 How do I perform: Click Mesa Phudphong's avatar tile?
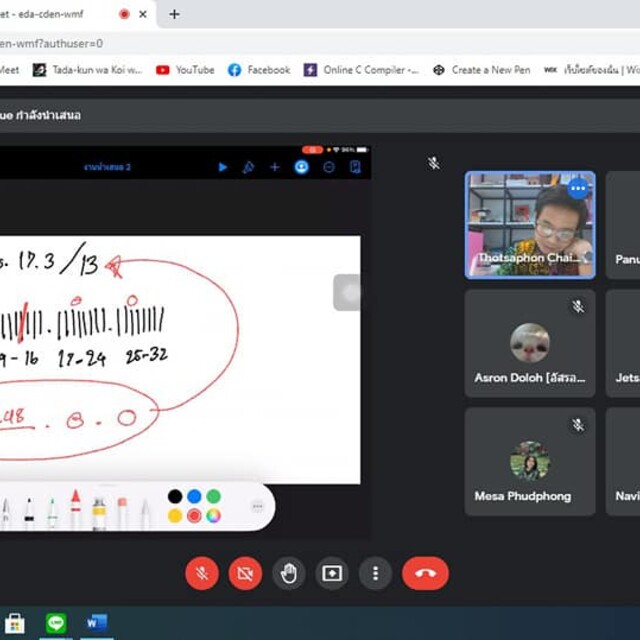pos(529,461)
